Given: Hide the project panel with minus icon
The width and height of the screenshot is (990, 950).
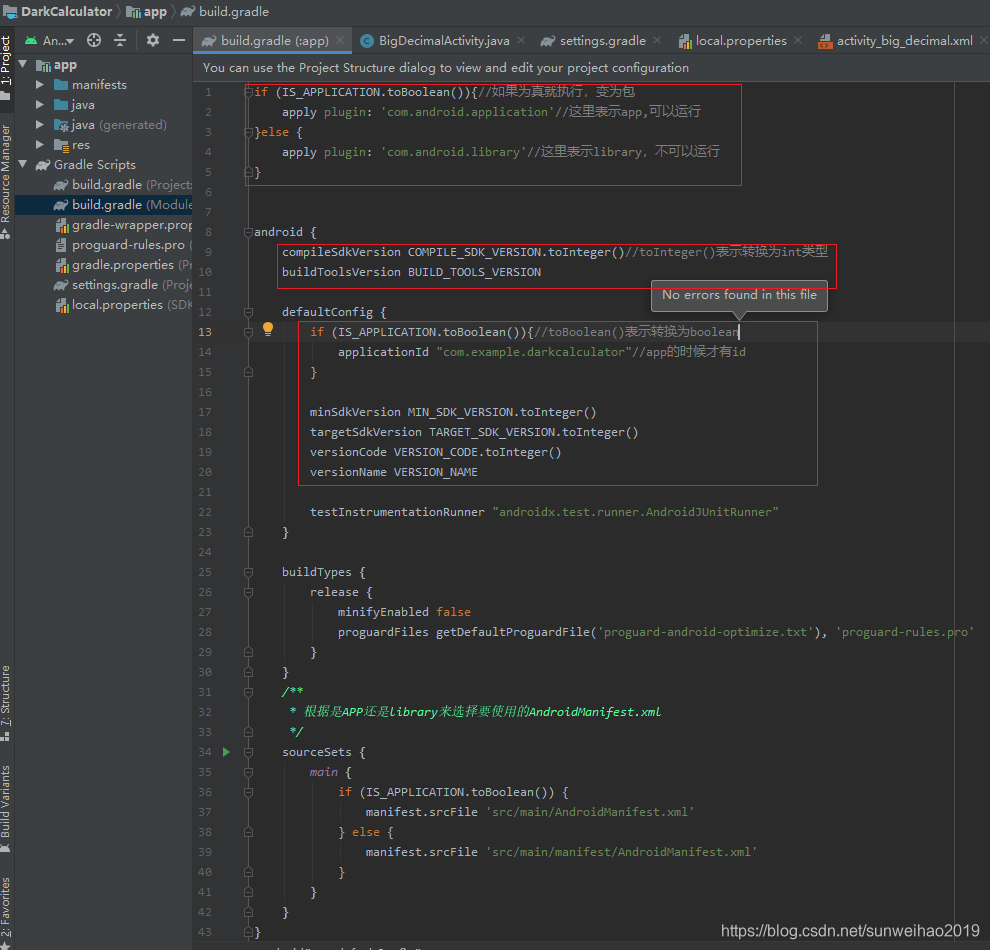Looking at the screenshot, I should 179,40.
